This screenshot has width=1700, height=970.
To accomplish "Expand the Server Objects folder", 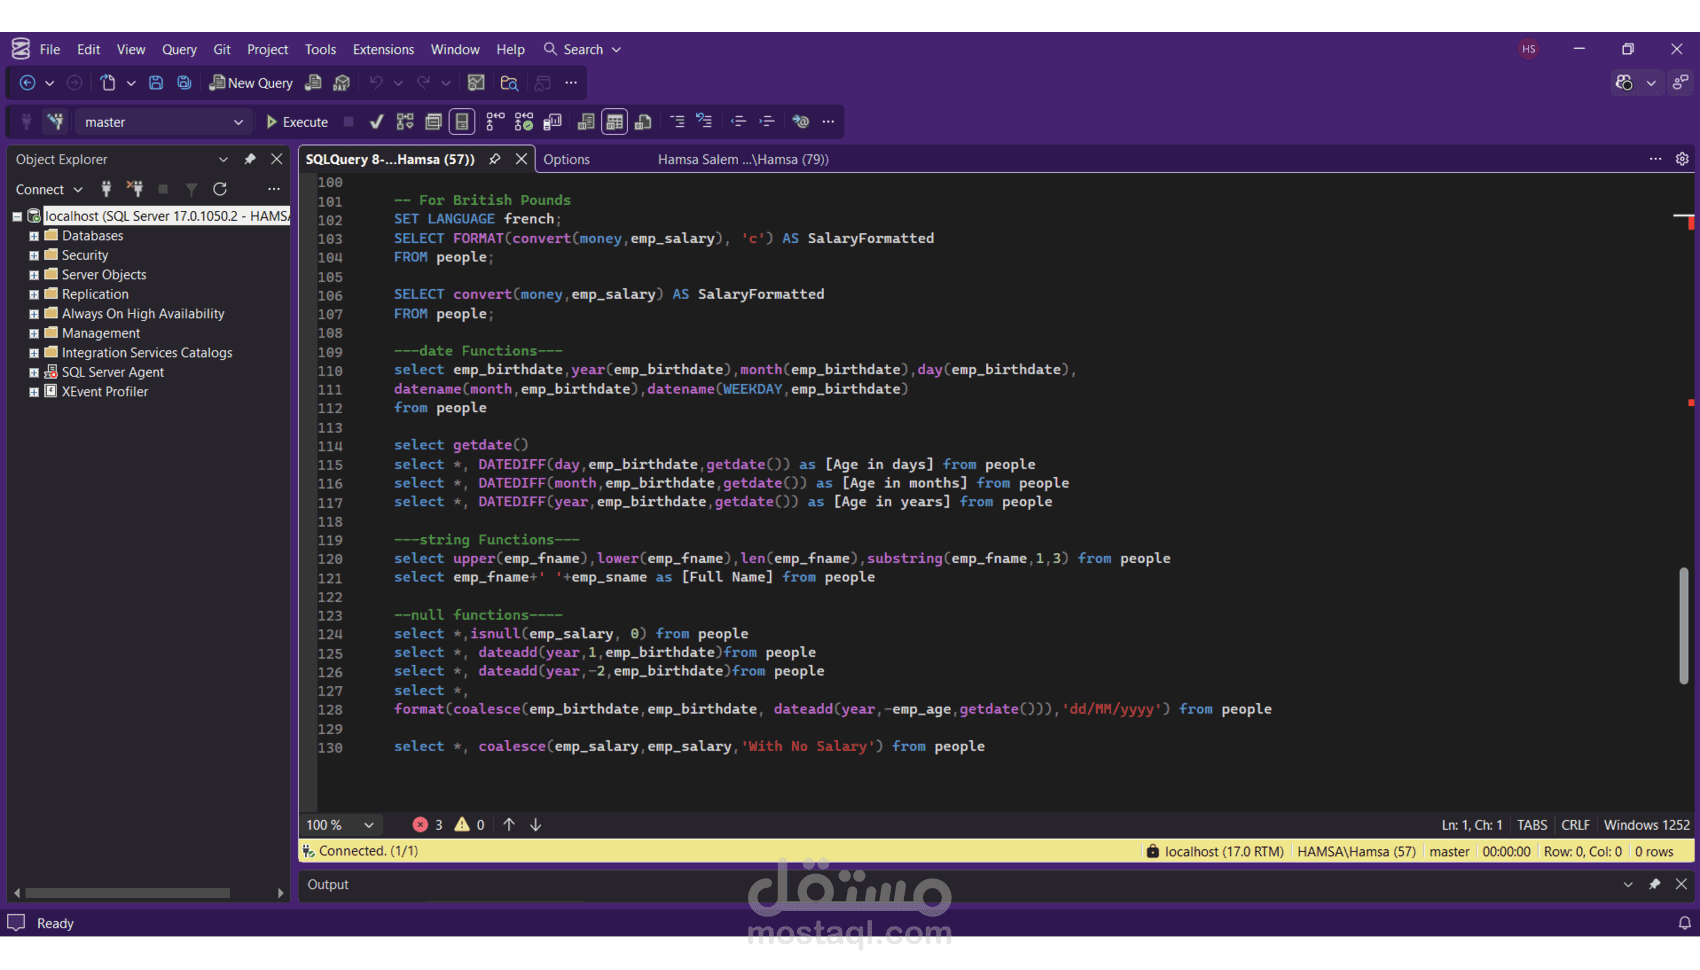I will pyautogui.click(x=34, y=275).
